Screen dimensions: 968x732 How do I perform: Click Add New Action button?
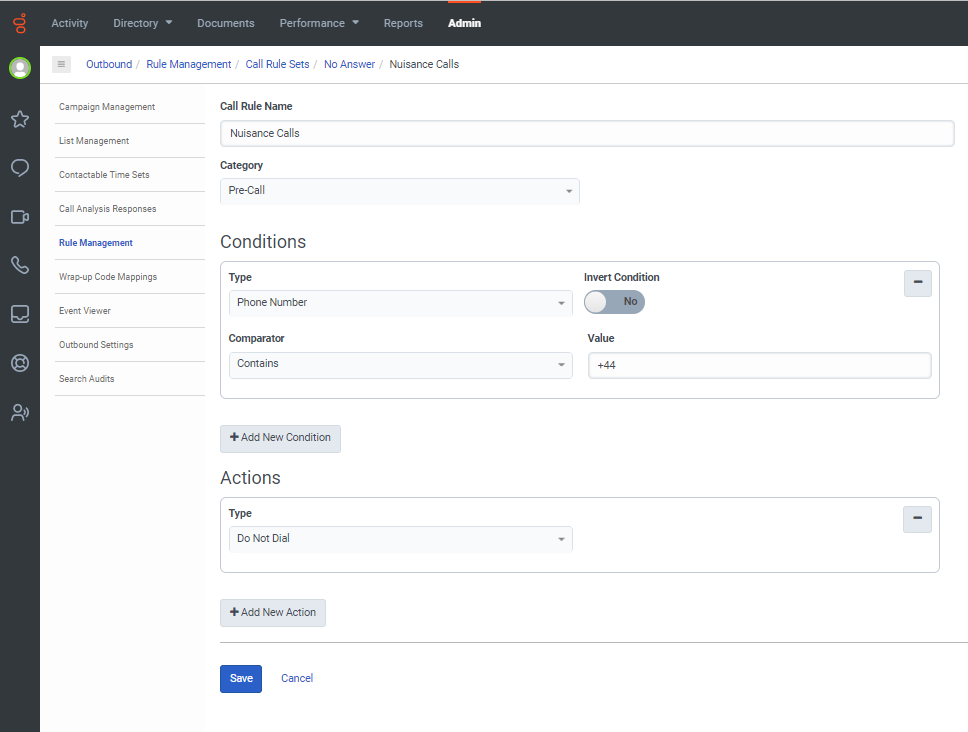[273, 613]
